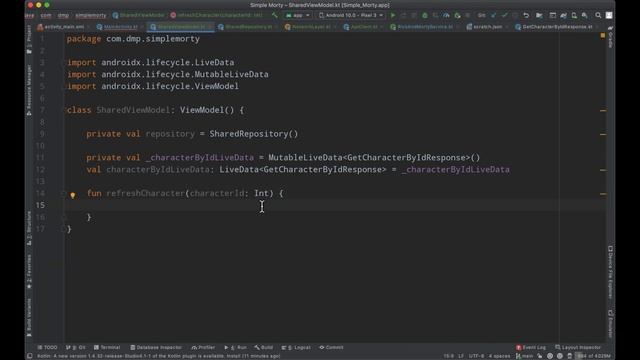Collapse the refreshCharacter function fold marker
Image resolution: width=640 pixels, height=360 pixels.
[63, 193]
